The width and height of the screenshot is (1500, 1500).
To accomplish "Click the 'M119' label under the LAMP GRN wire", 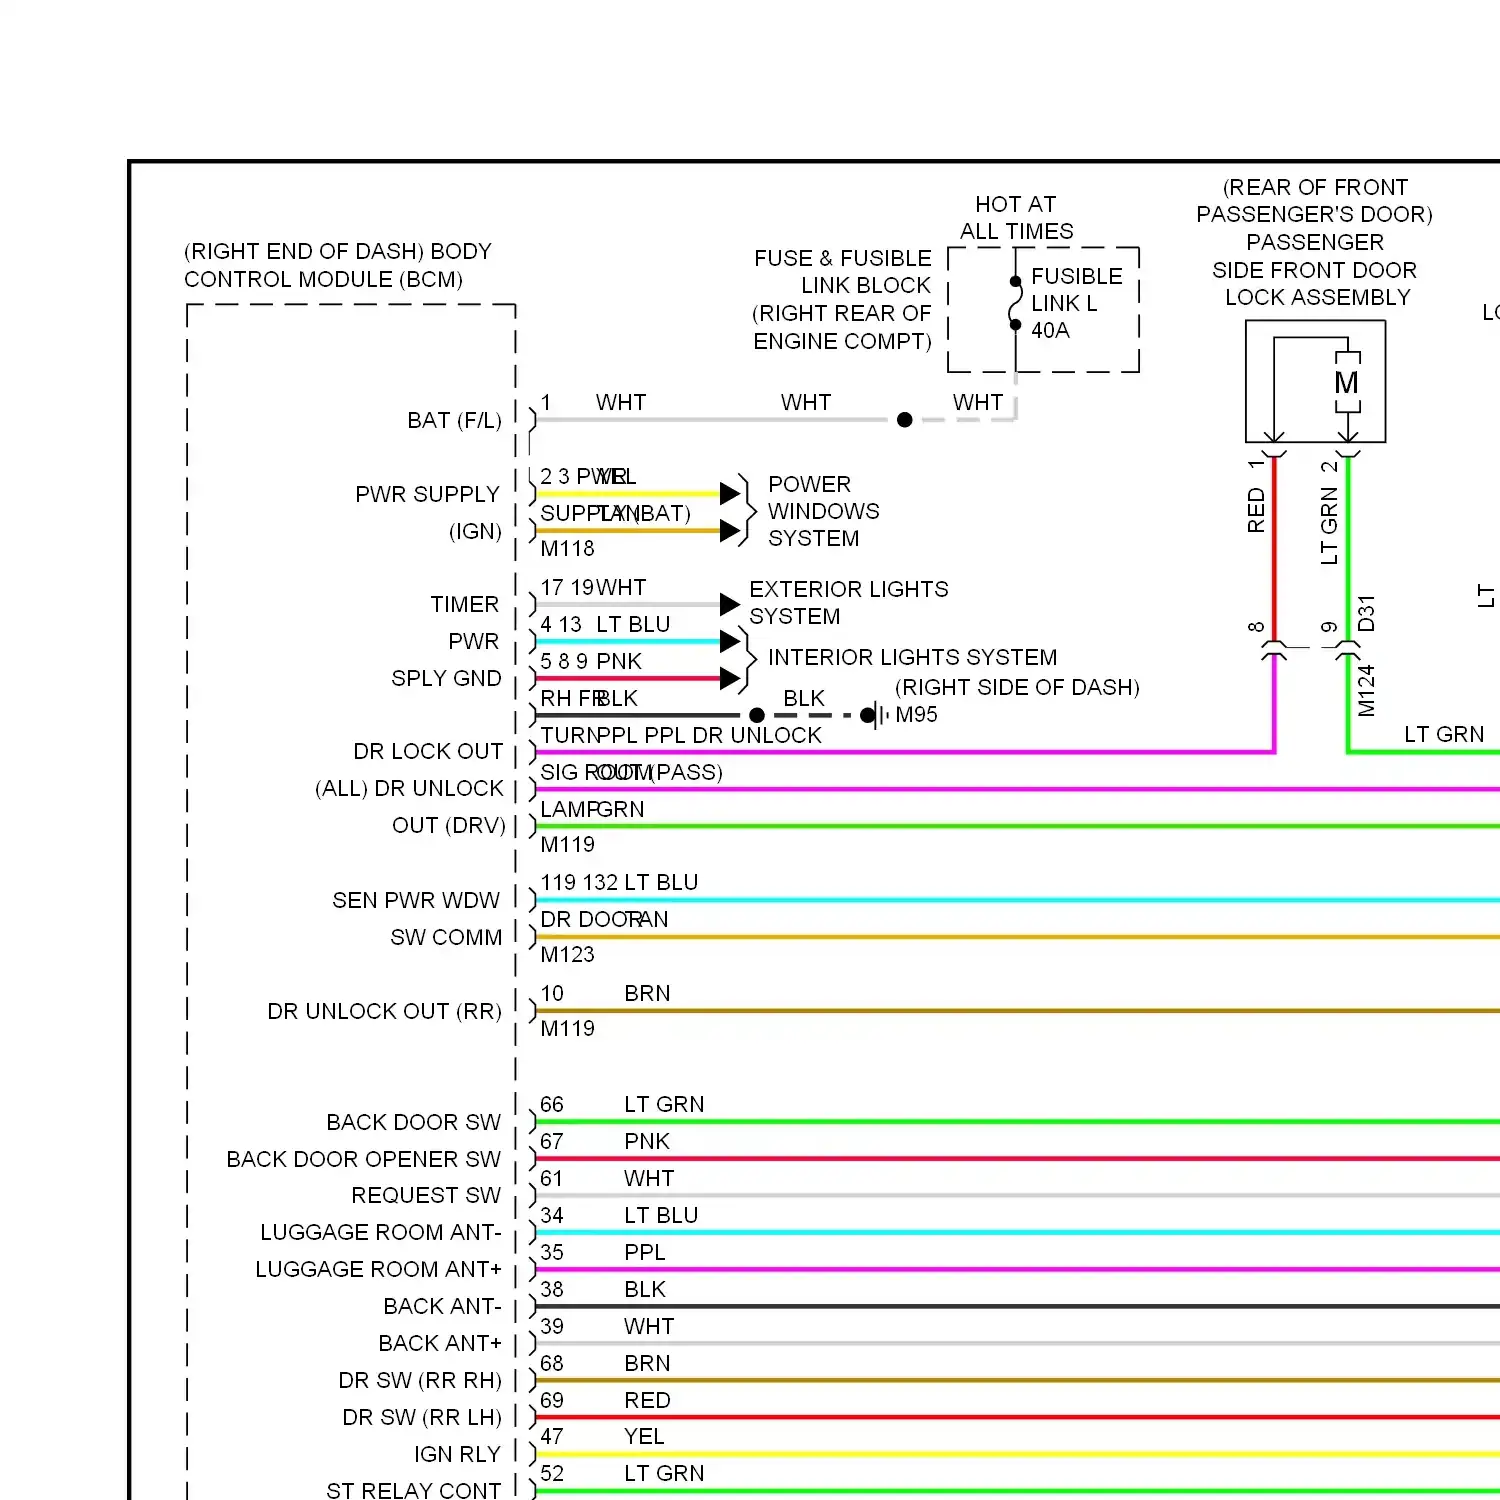I will click(567, 844).
